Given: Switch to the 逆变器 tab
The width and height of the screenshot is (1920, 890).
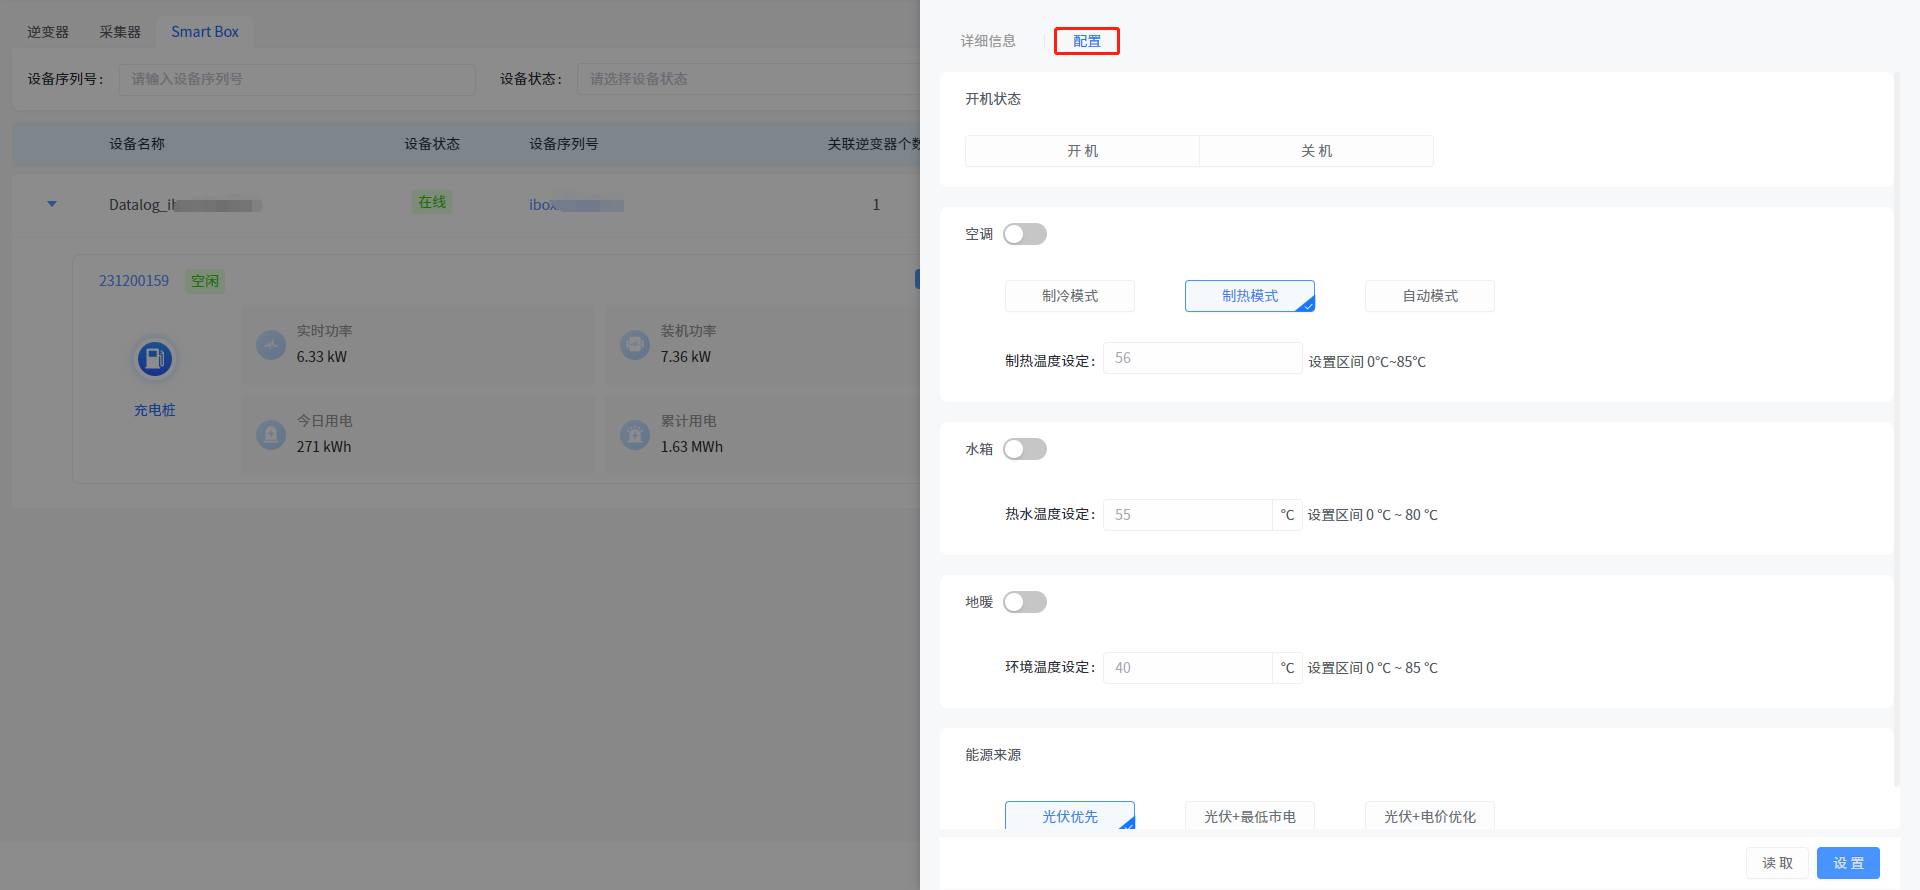Looking at the screenshot, I should point(48,32).
